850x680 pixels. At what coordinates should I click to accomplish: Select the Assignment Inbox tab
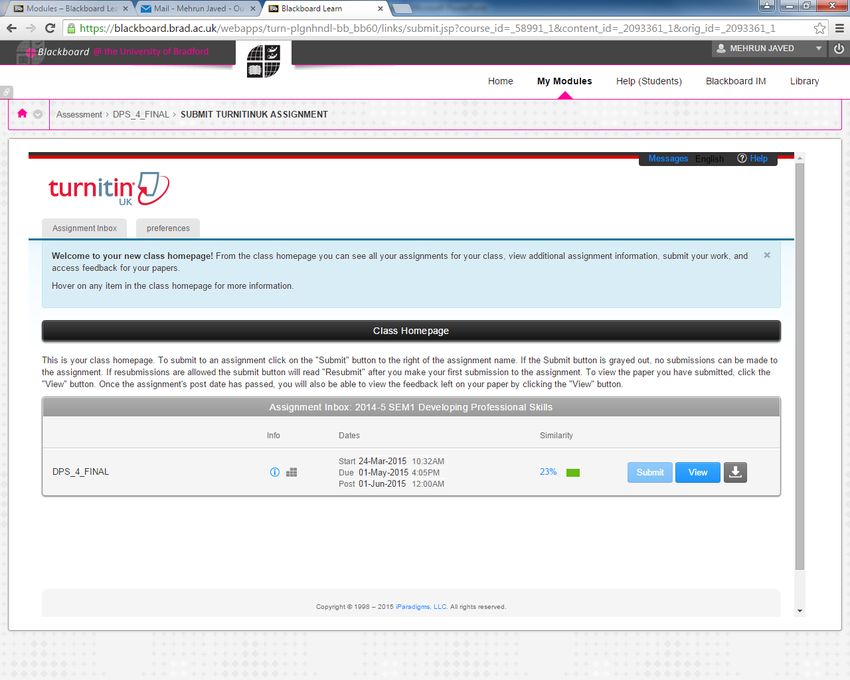point(85,228)
